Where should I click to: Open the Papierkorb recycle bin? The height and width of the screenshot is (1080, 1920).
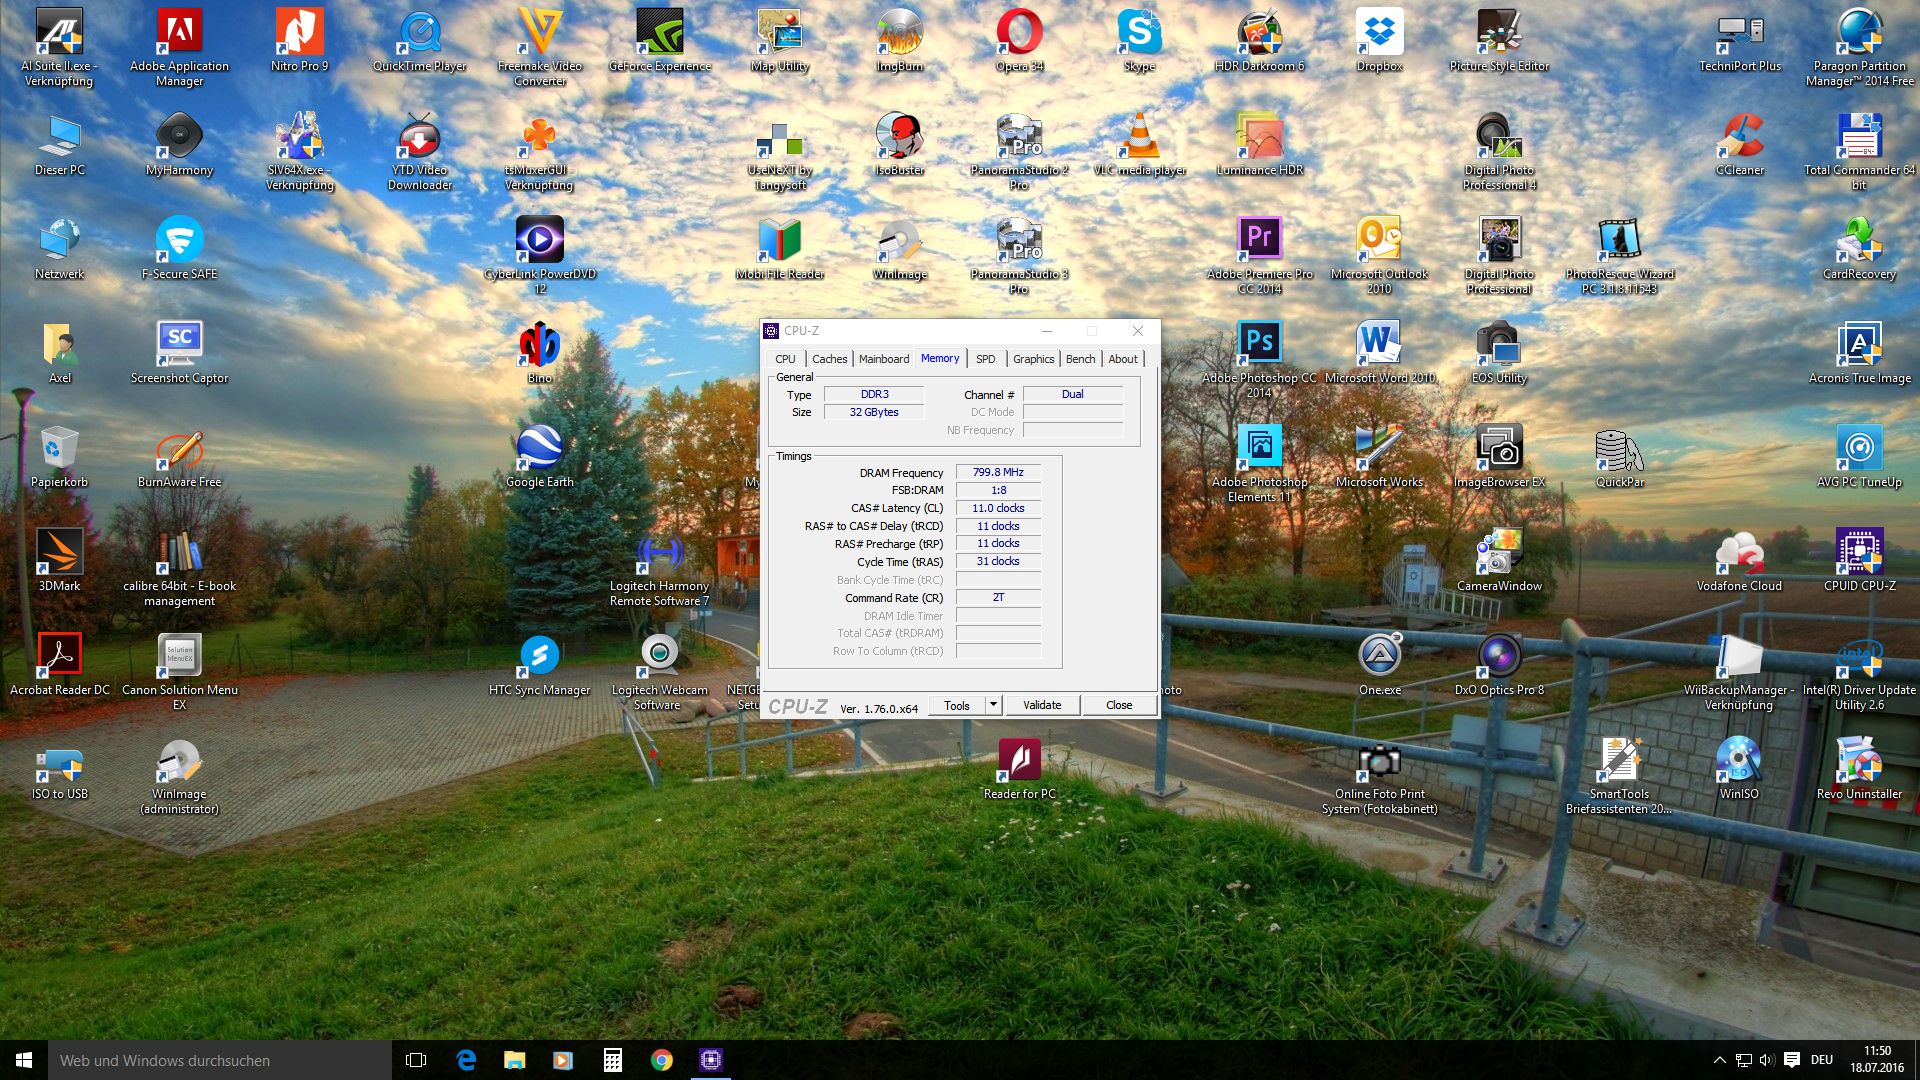point(59,449)
